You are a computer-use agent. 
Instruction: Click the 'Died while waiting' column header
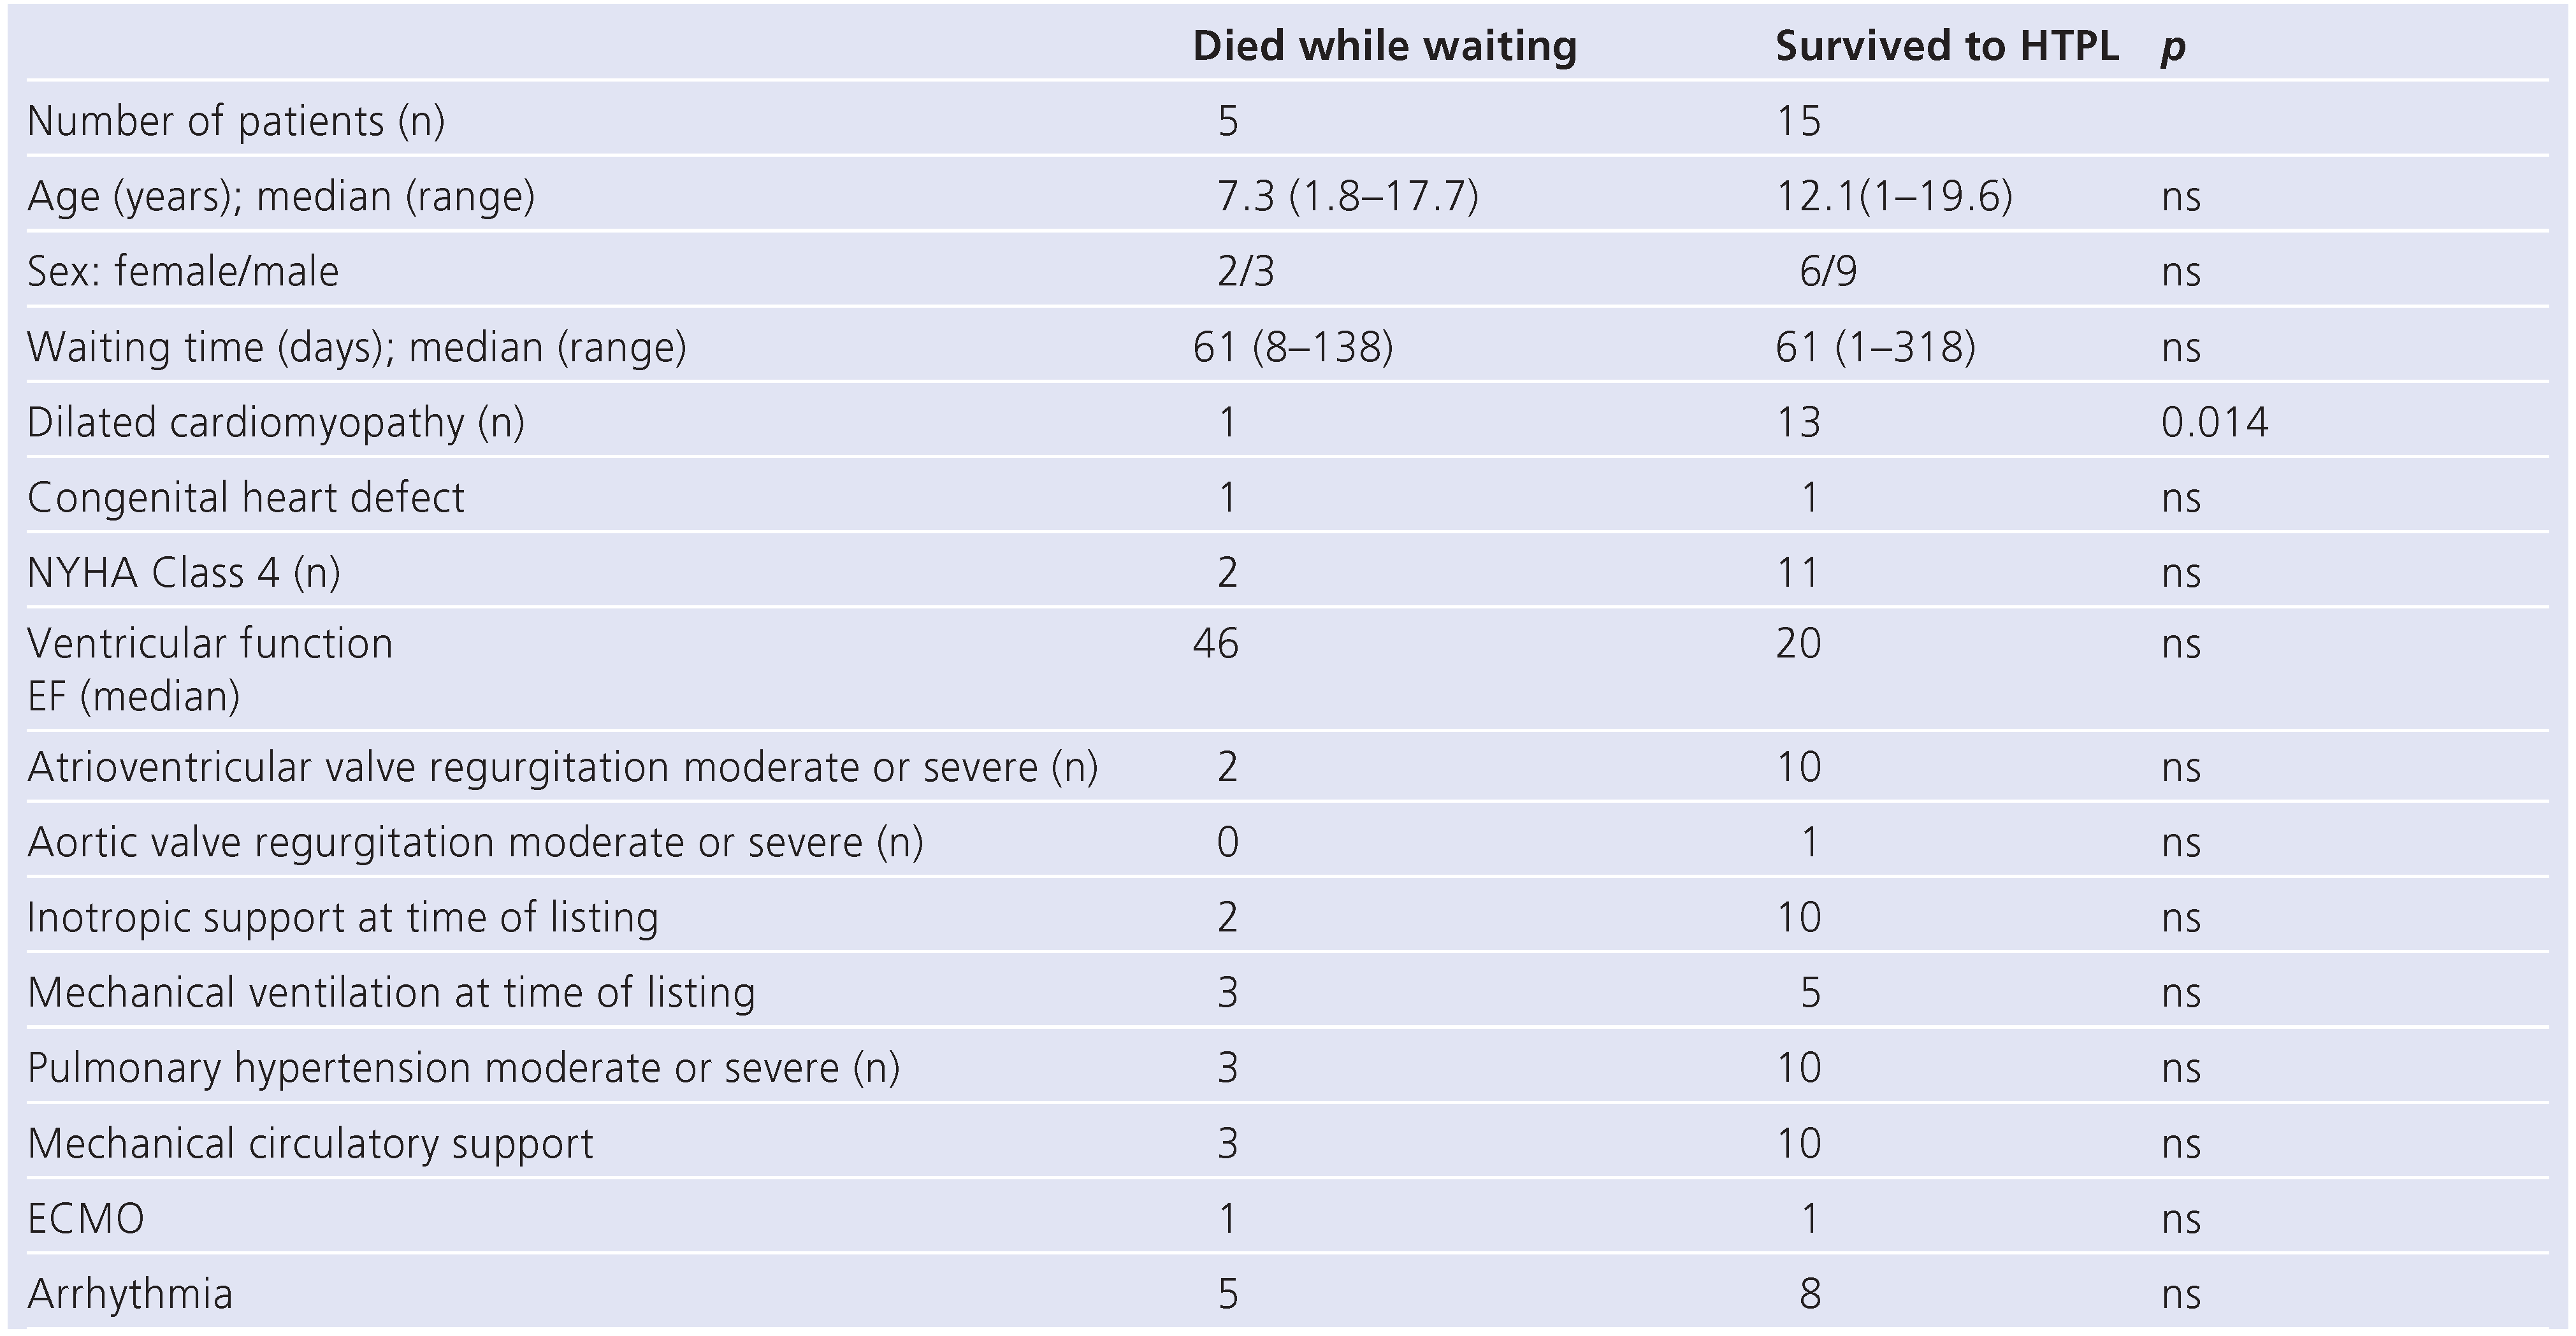1384,47
